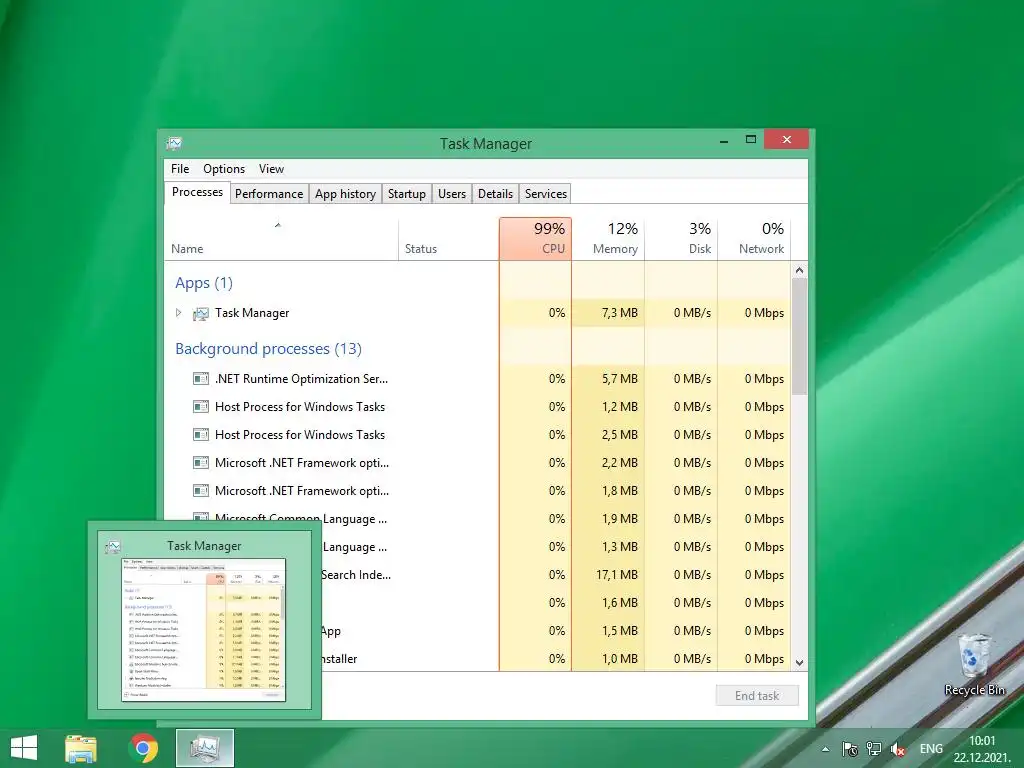Open File Explorer from the taskbar
This screenshot has height=768, width=1024.
tap(81, 748)
